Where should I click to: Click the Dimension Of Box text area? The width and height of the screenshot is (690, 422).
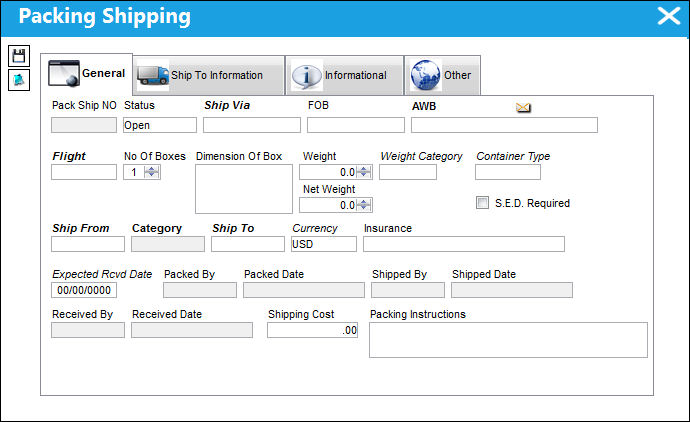point(244,189)
